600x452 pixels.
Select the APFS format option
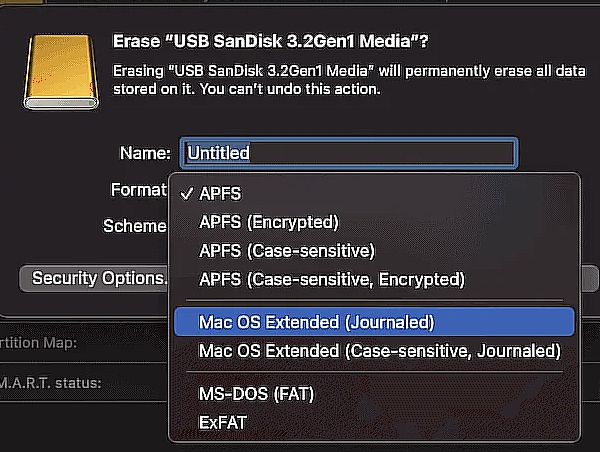220,193
